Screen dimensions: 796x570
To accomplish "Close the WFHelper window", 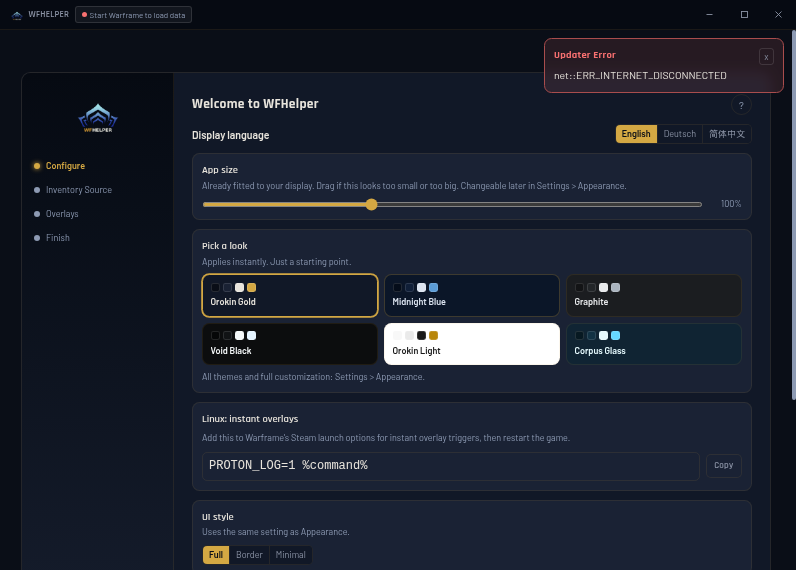I will (778, 15).
